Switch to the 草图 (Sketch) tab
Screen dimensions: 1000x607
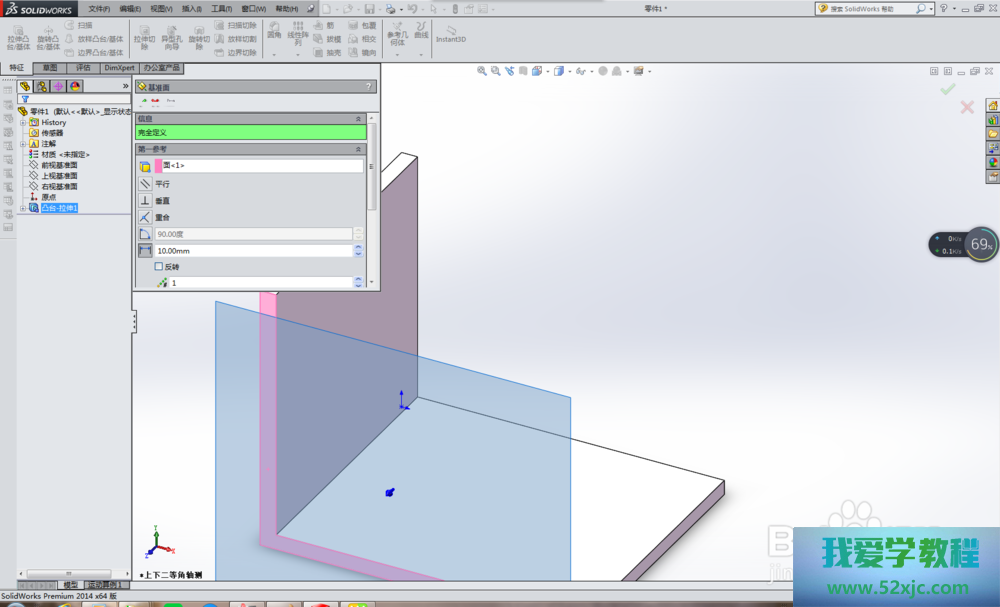click(49, 68)
